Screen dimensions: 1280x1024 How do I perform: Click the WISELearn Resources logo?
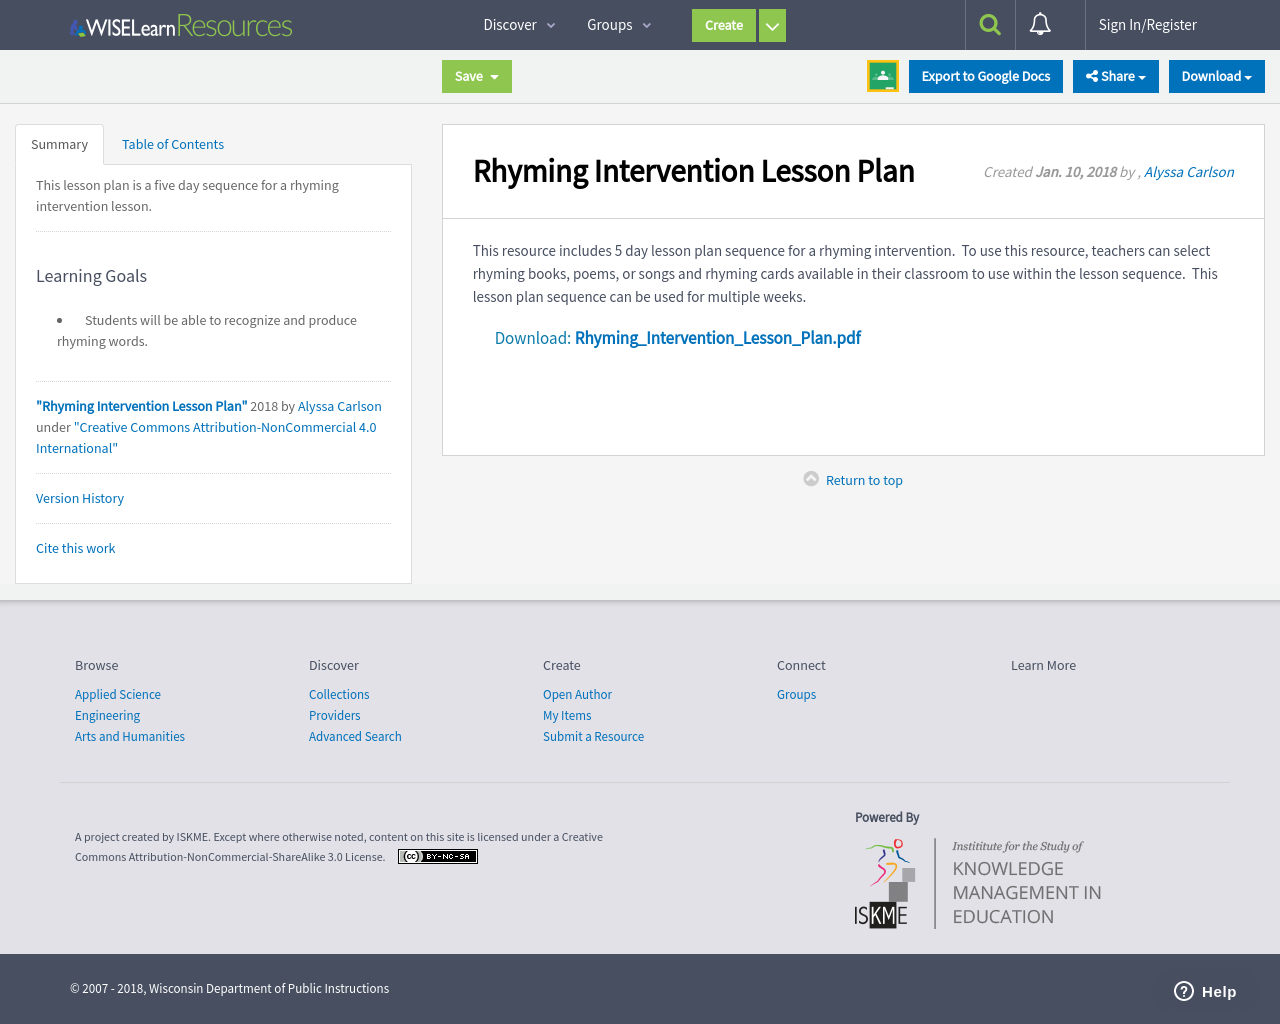coord(180,24)
